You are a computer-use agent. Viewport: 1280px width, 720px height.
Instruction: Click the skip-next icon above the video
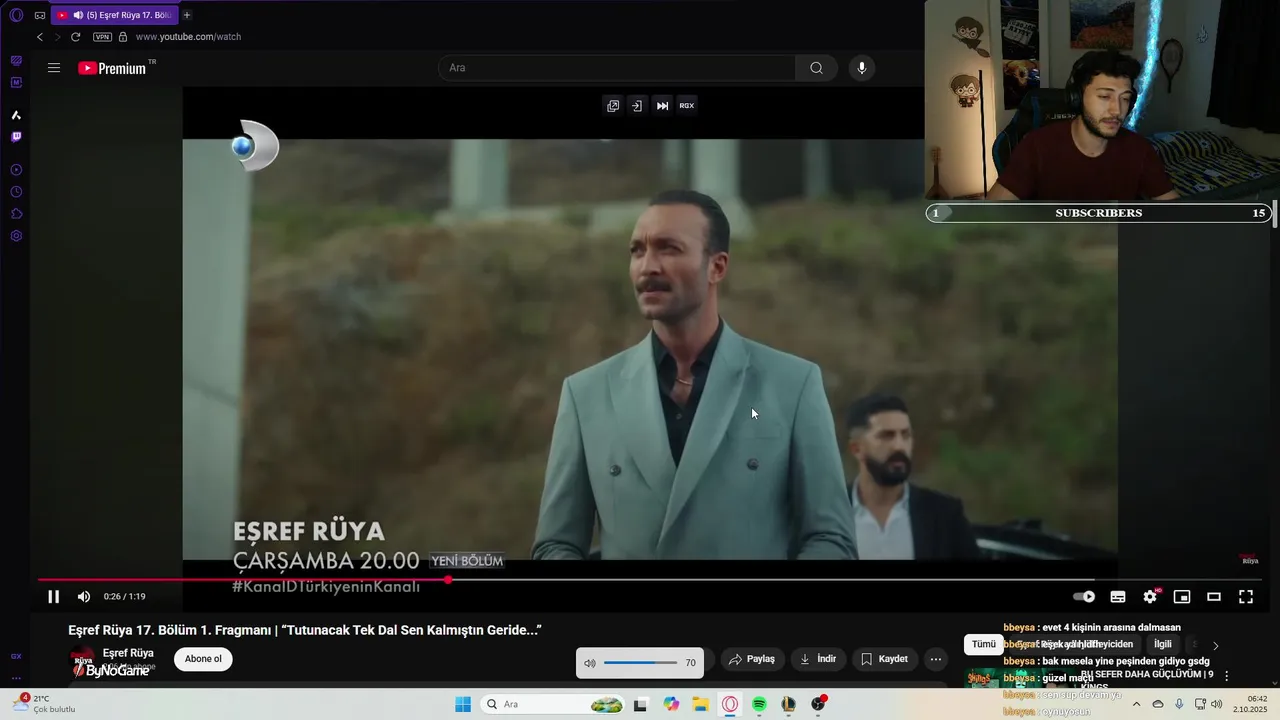click(x=662, y=106)
